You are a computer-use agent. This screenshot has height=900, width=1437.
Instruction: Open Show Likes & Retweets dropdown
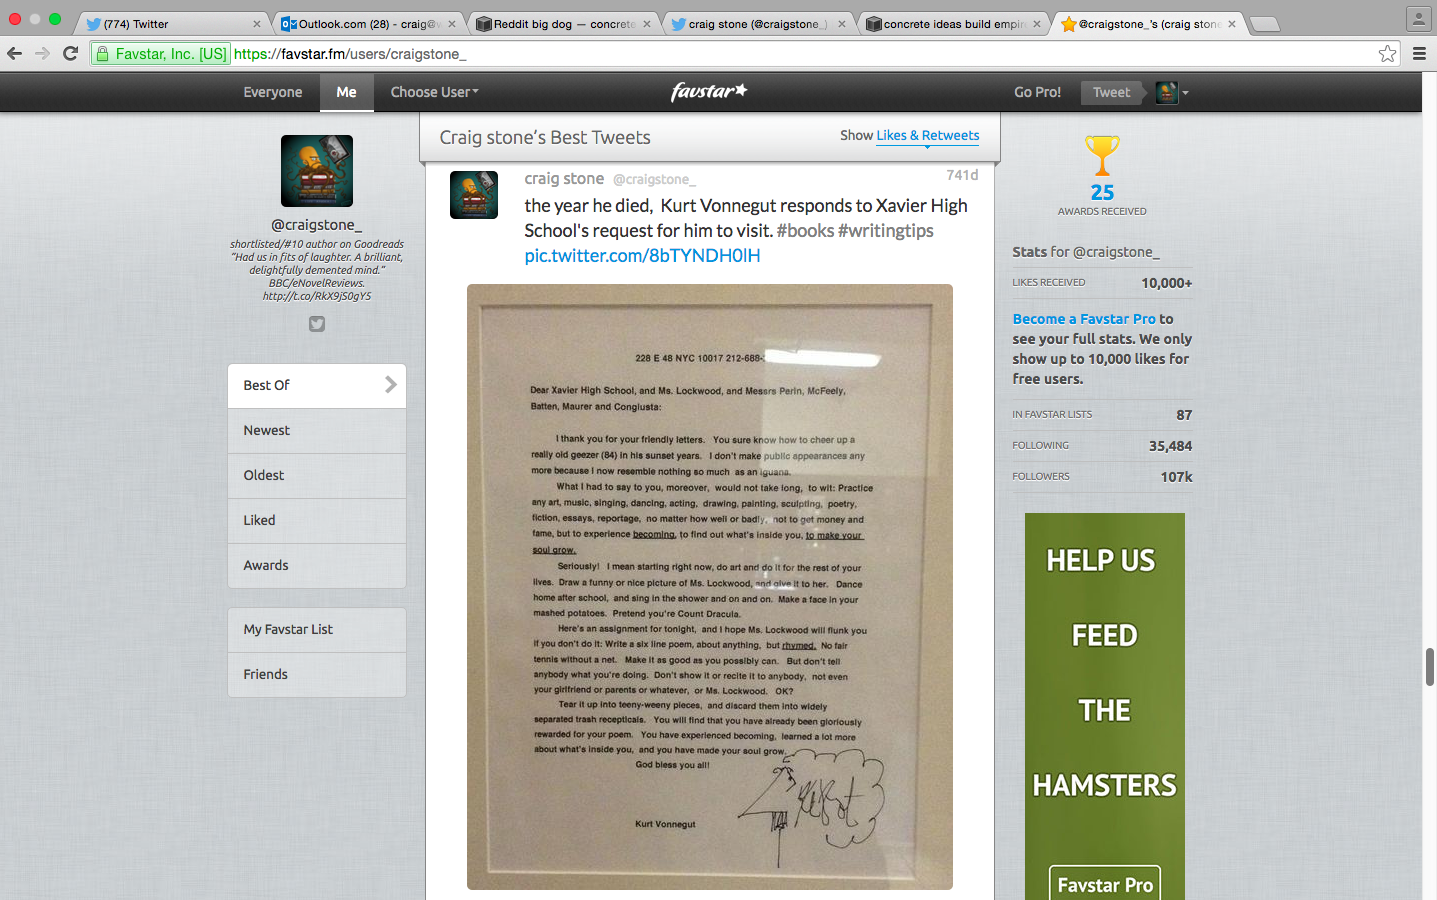927,136
